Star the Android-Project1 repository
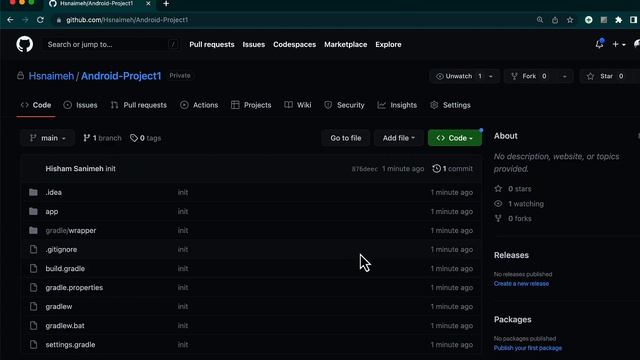 point(606,76)
